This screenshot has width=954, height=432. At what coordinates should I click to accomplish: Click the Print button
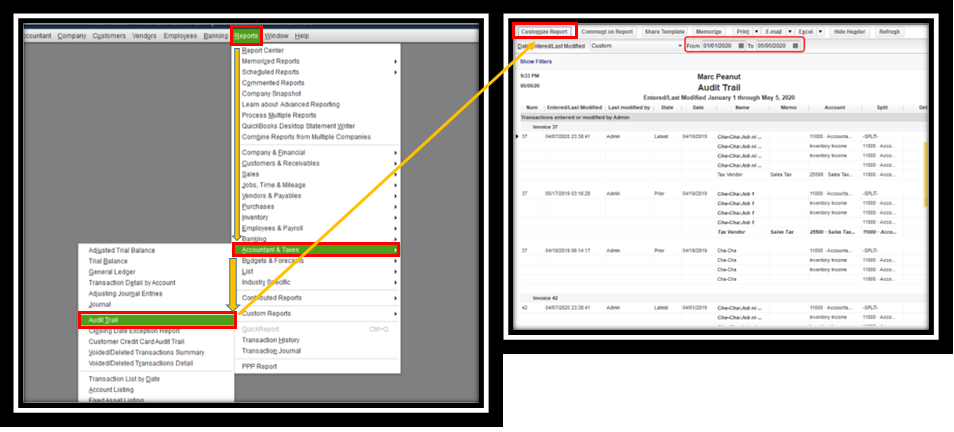click(742, 32)
